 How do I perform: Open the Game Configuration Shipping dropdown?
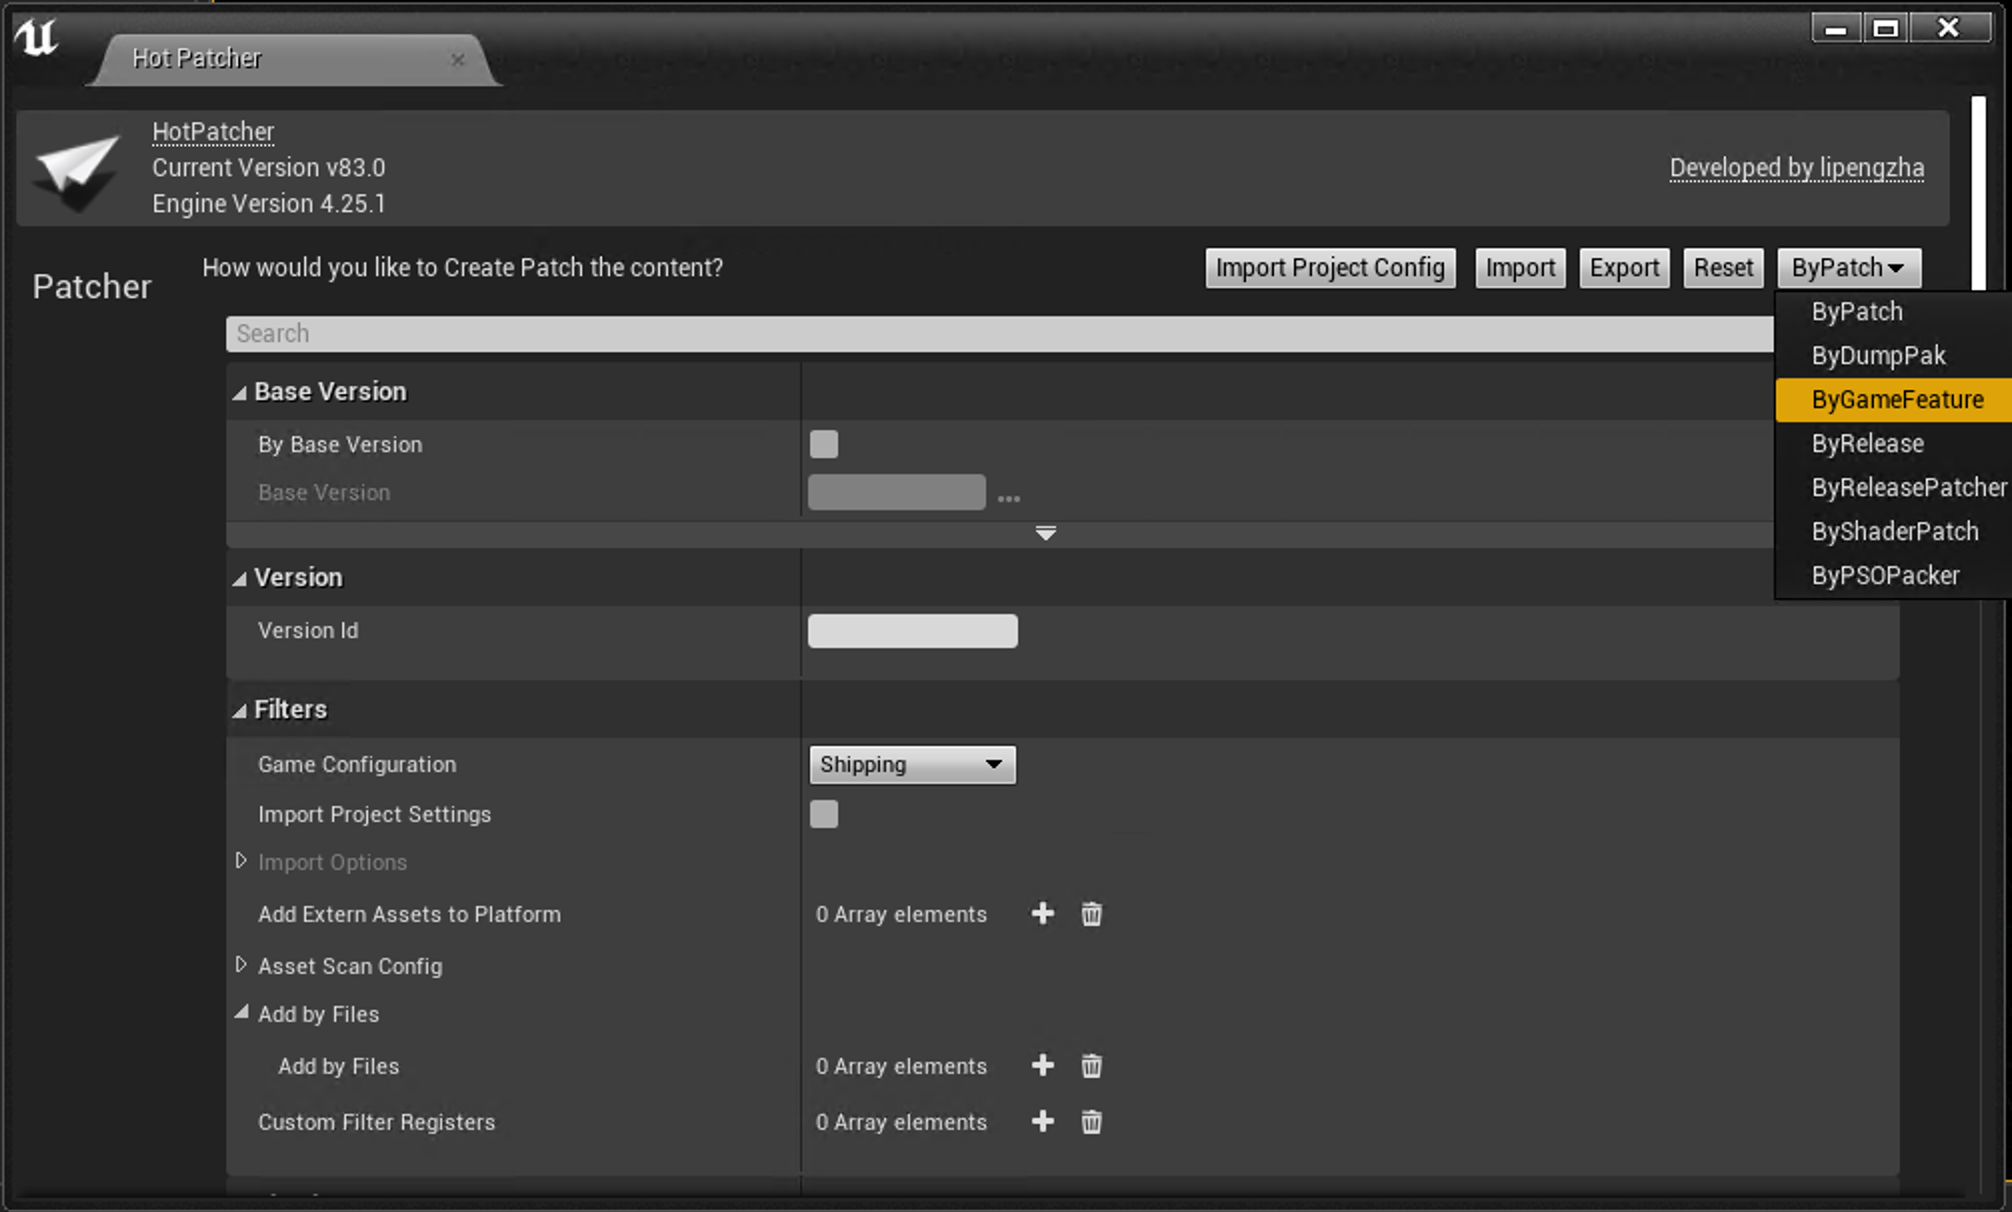click(x=912, y=765)
